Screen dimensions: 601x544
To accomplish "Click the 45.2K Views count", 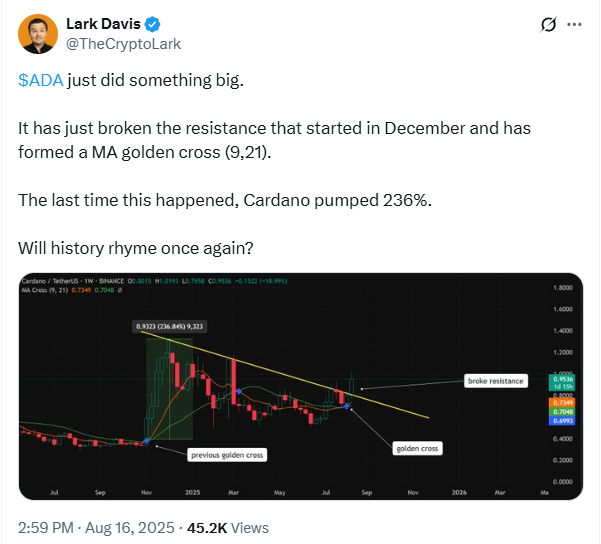I will [234, 527].
